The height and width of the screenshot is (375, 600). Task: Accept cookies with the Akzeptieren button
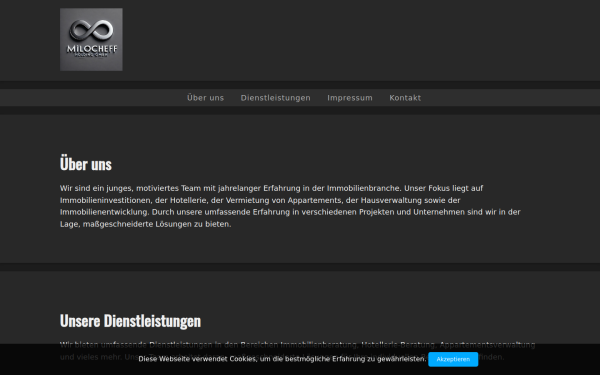[x=453, y=359]
